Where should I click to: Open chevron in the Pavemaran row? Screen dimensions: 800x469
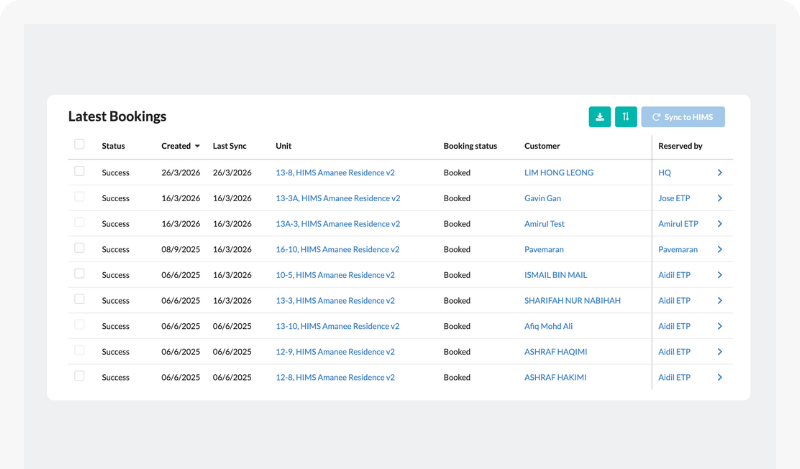click(719, 249)
